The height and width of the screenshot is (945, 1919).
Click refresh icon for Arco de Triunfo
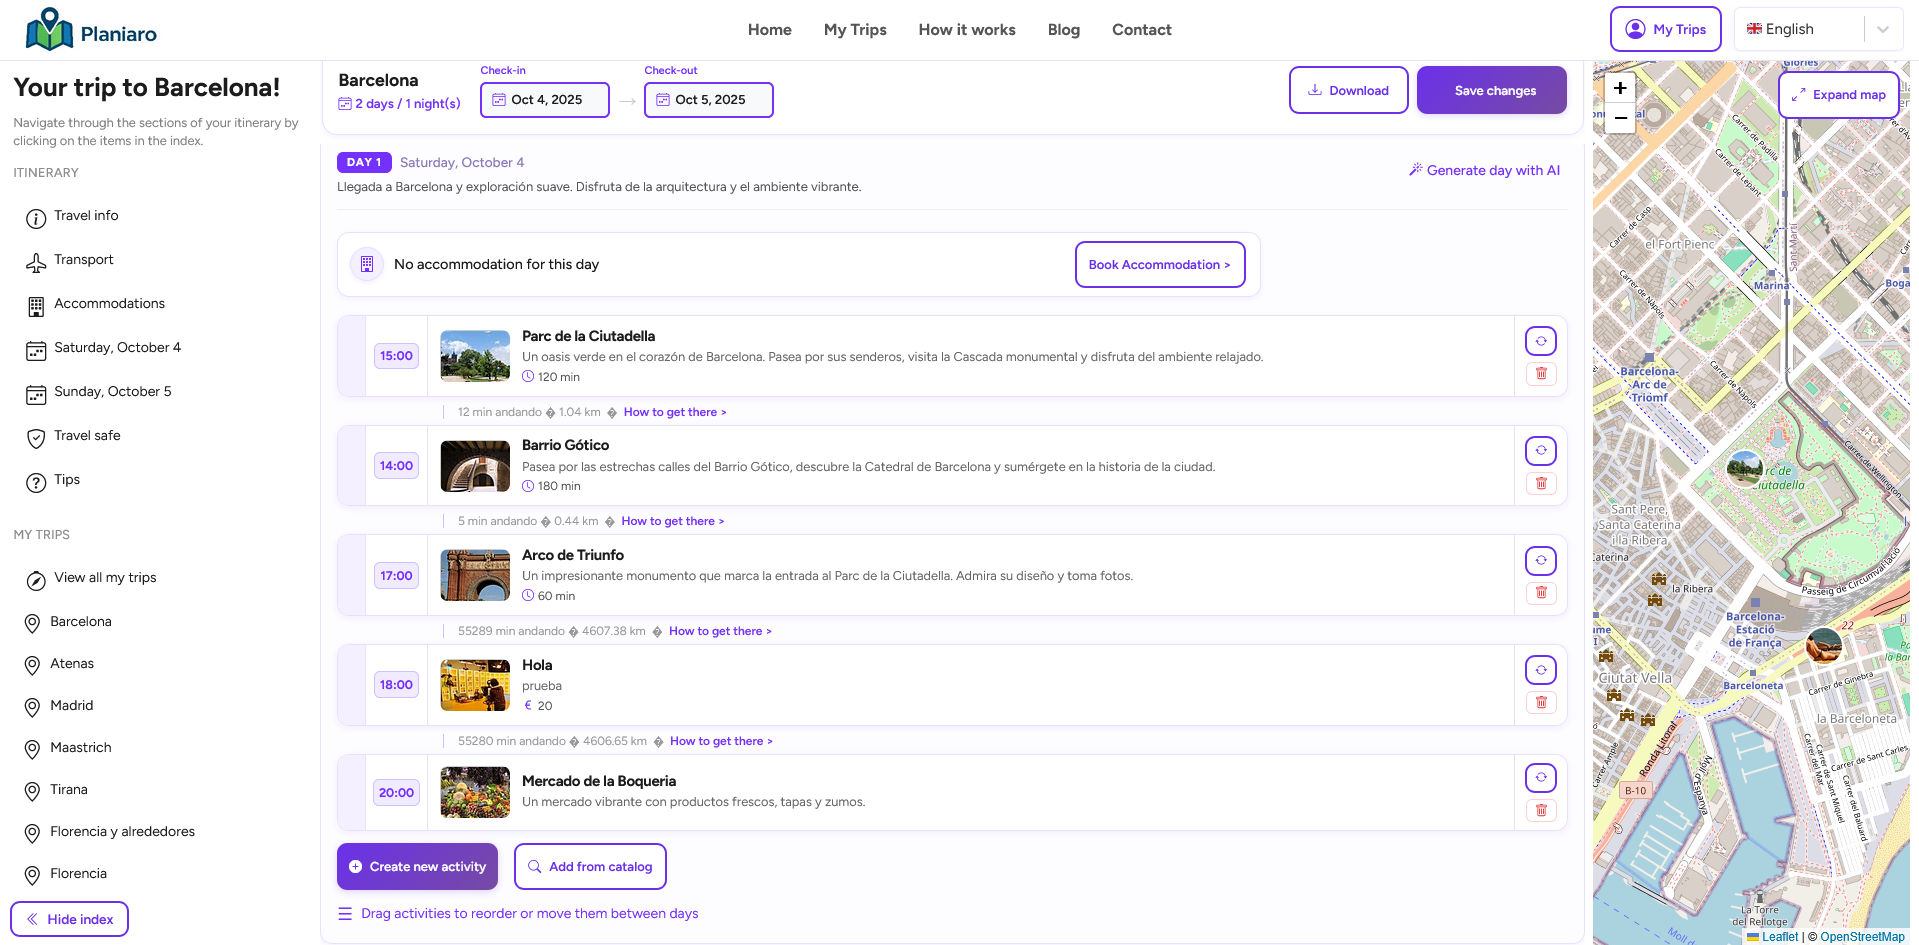pyautogui.click(x=1541, y=560)
